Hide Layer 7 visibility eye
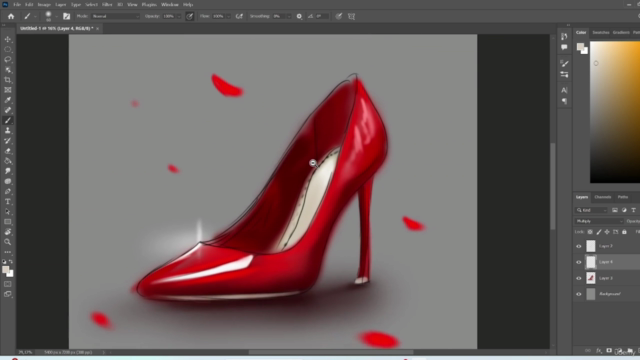Screen dimensions: 640x360 point(578,246)
